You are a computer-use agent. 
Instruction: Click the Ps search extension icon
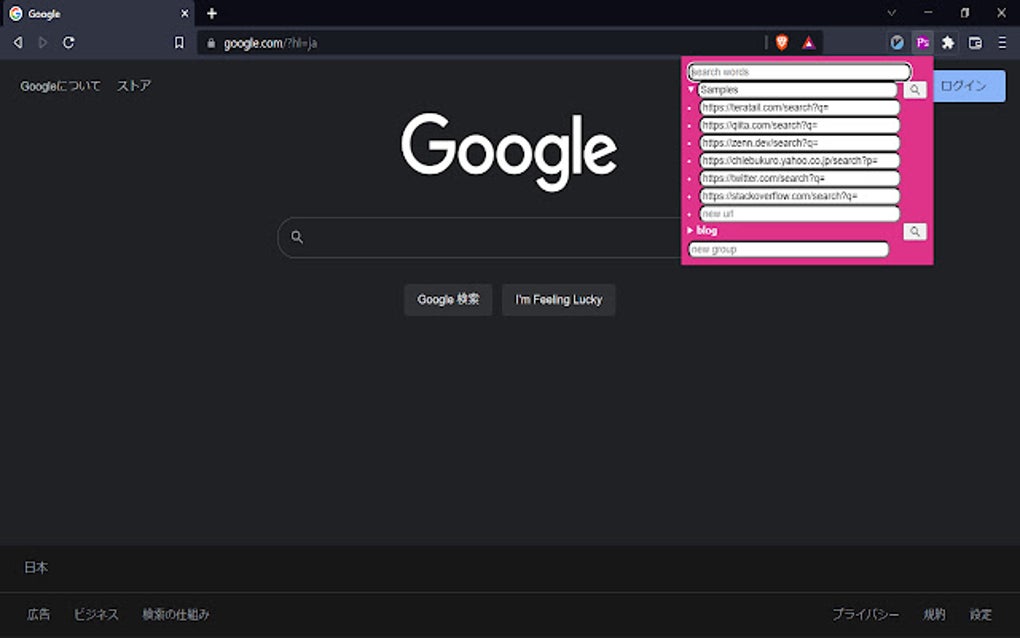pos(922,42)
